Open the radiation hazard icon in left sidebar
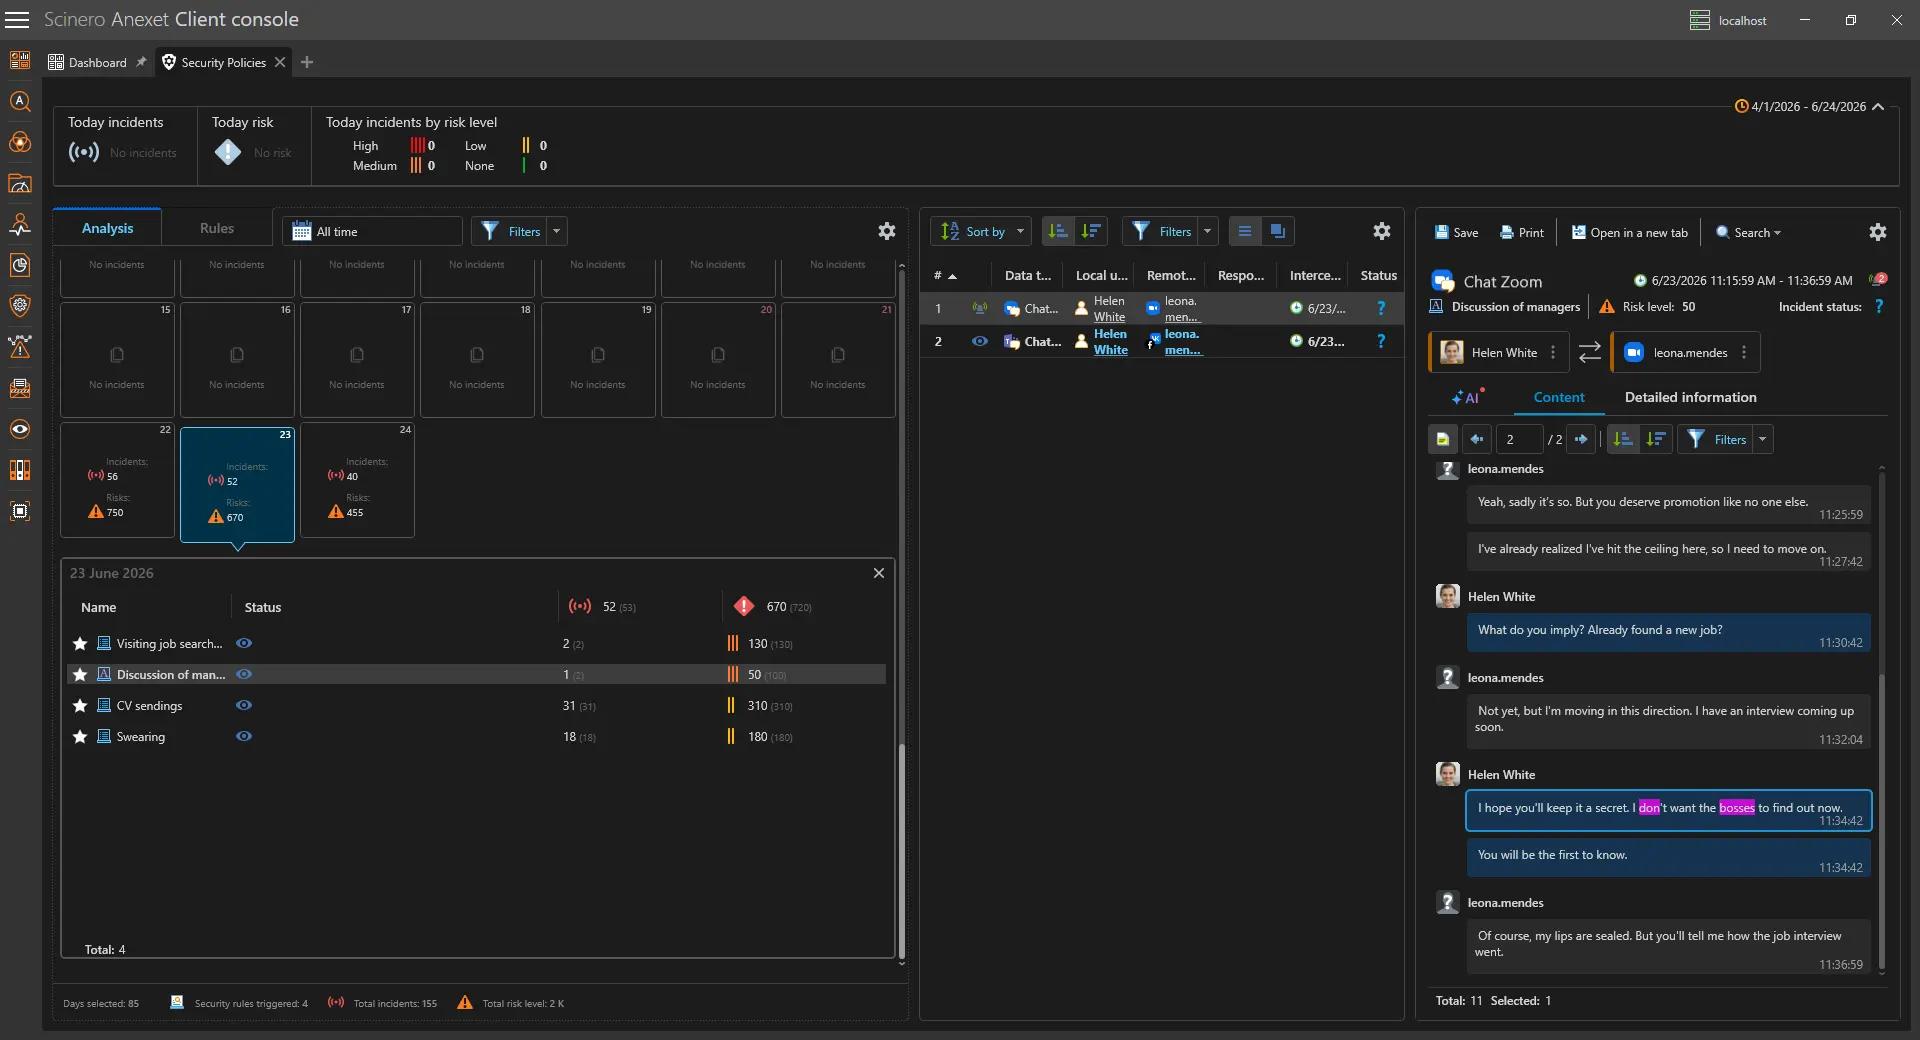The image size is (1920, 1040). (20, 143)
